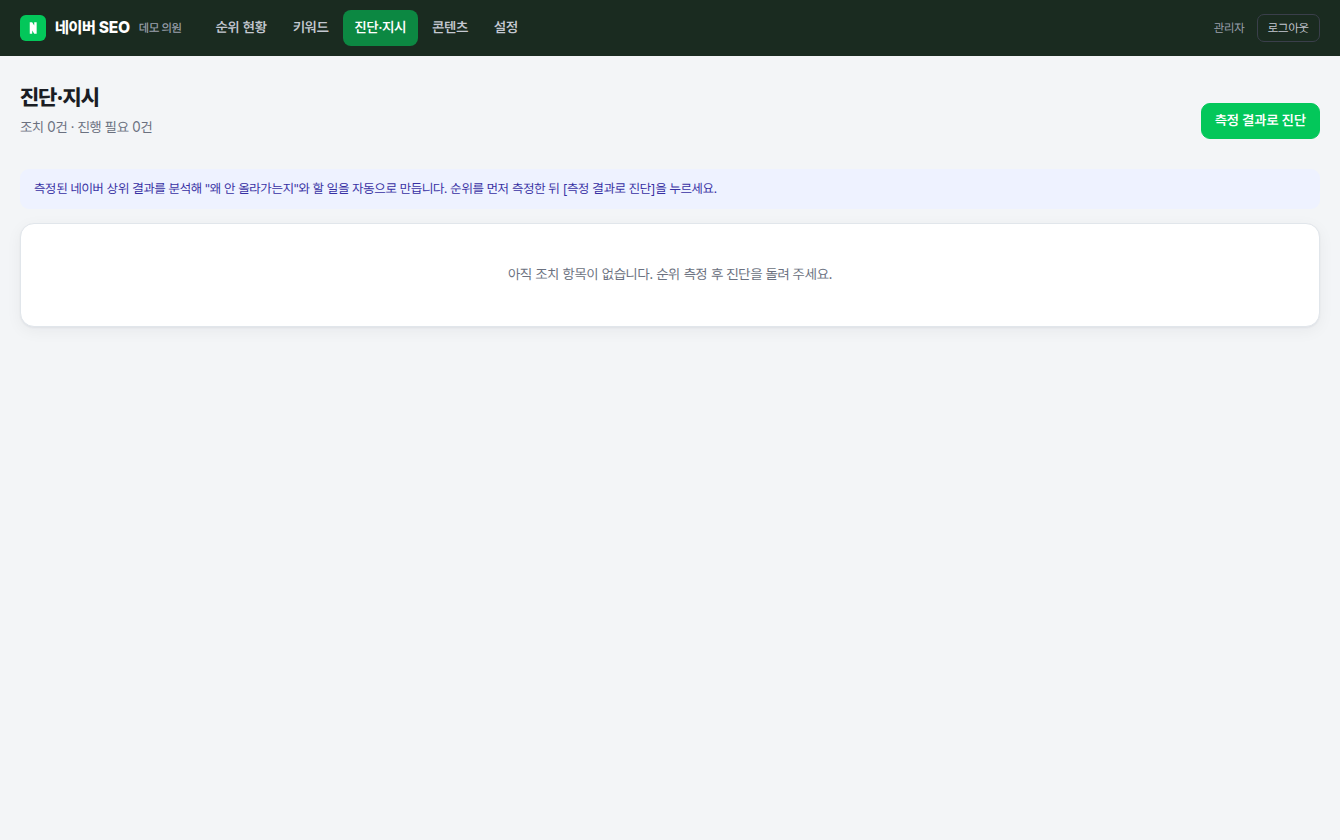
Task: Click the 진단·지시 page heading
Action: (x=60, y=98)
